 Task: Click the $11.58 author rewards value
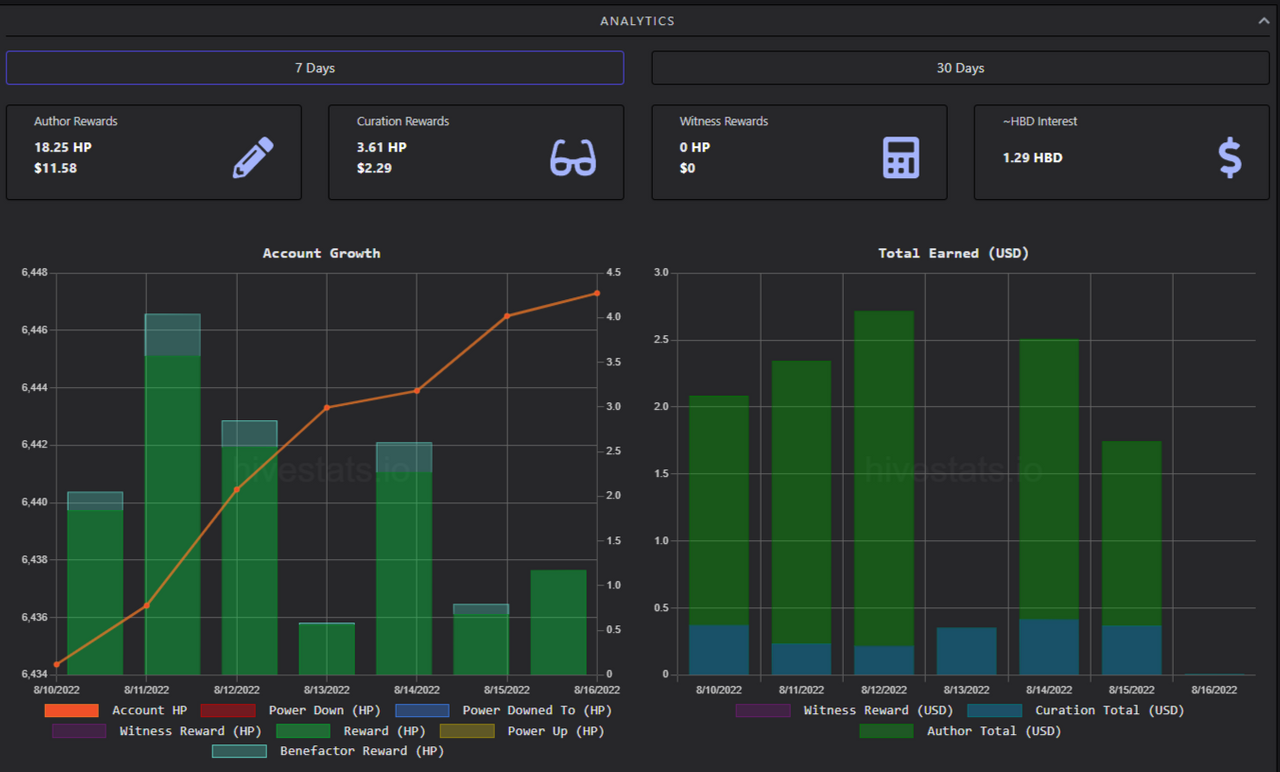pyautogui.click(x=56, y=168)
